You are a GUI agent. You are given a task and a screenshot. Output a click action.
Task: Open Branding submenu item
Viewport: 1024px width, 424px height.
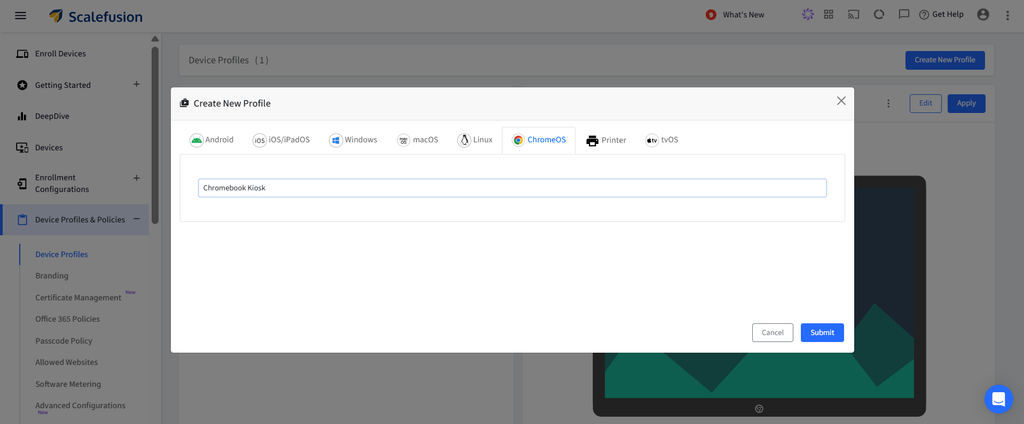click(52, 276)
